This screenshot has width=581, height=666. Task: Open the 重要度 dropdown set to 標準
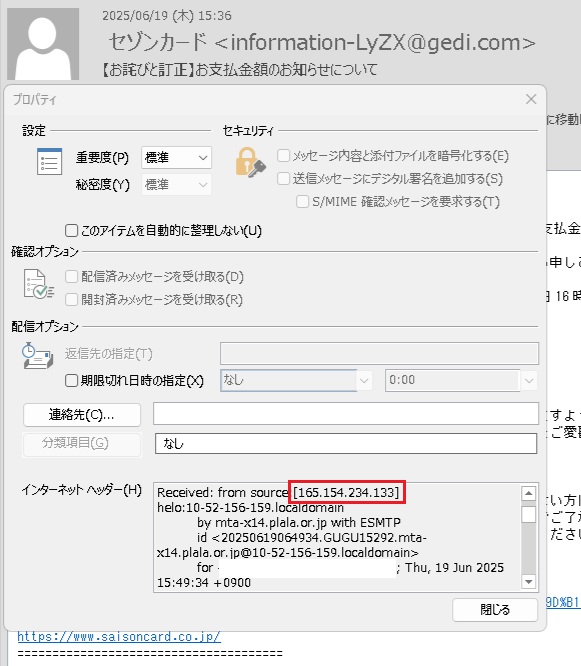click(176, 158)
